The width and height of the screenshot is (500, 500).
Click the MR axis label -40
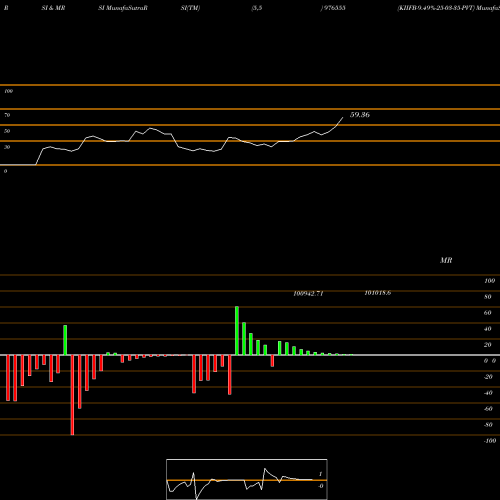(x=488, y=393)
